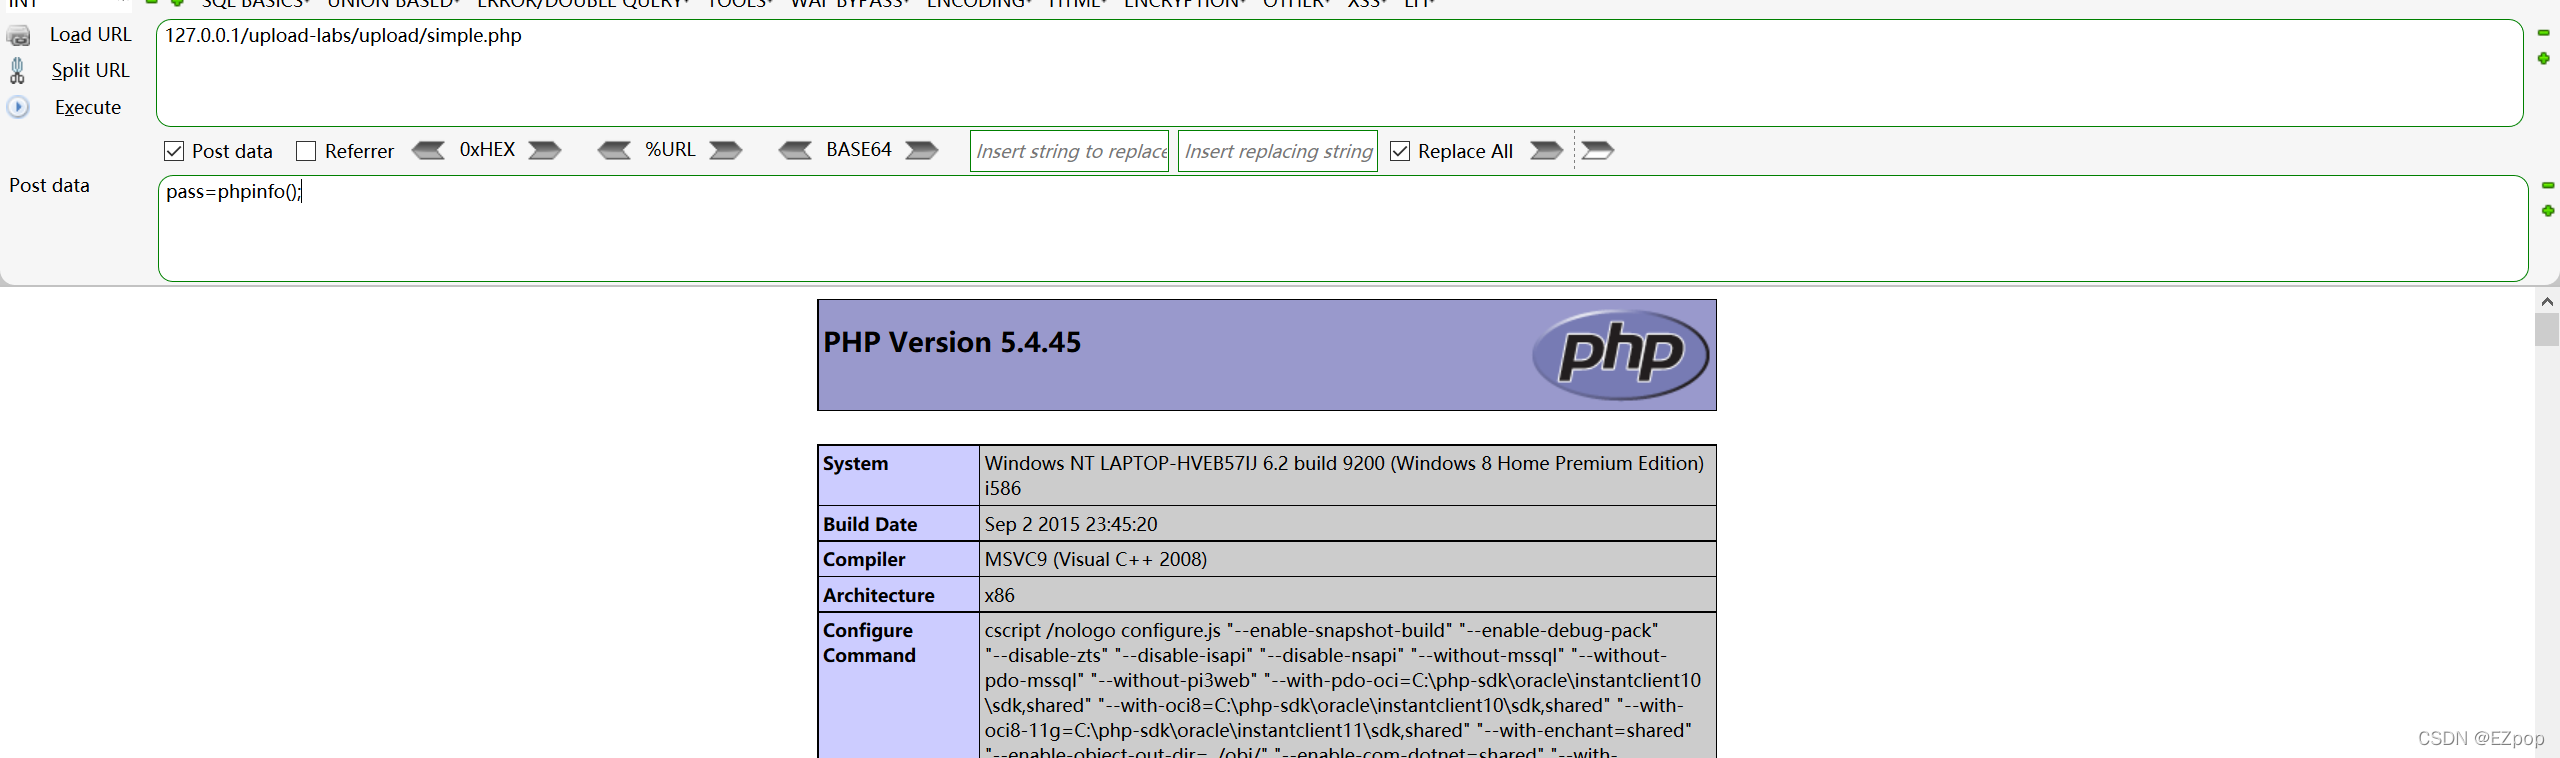Click the green plus beside the URL box
Viewport: 2560px width, 758px height.
click(2543, 59)
